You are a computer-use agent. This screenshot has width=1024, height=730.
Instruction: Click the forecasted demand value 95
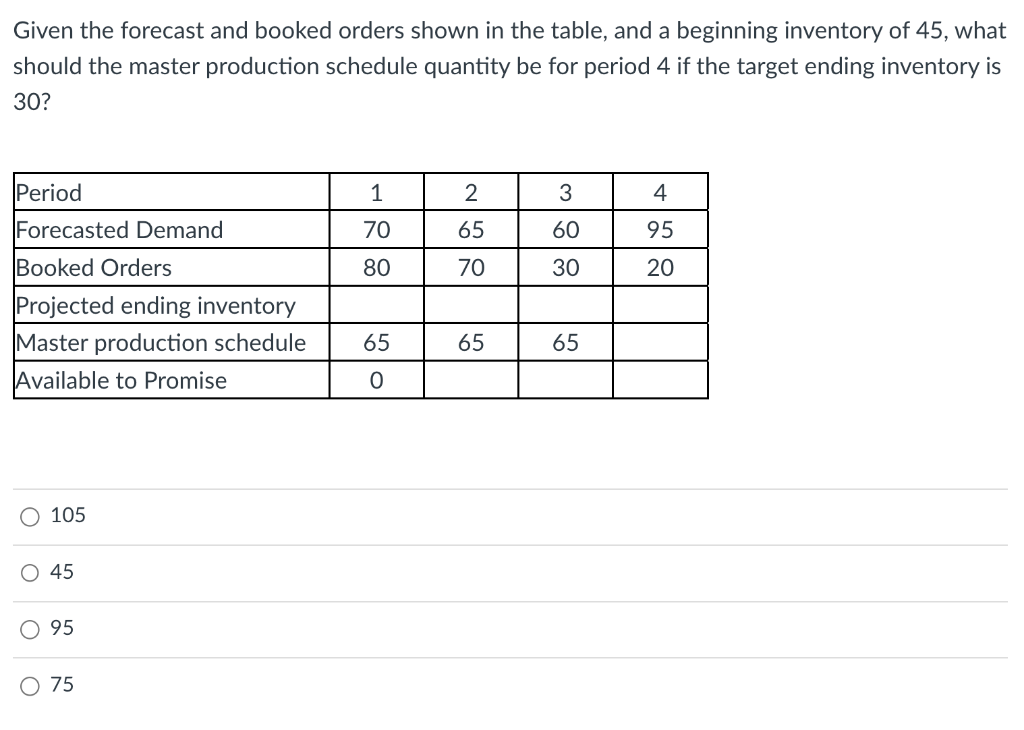[660, 229]
